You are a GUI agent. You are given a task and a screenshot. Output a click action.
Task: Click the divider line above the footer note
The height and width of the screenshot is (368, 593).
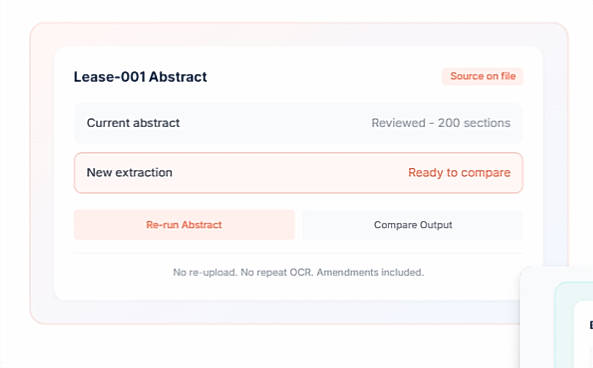(298, 253)
